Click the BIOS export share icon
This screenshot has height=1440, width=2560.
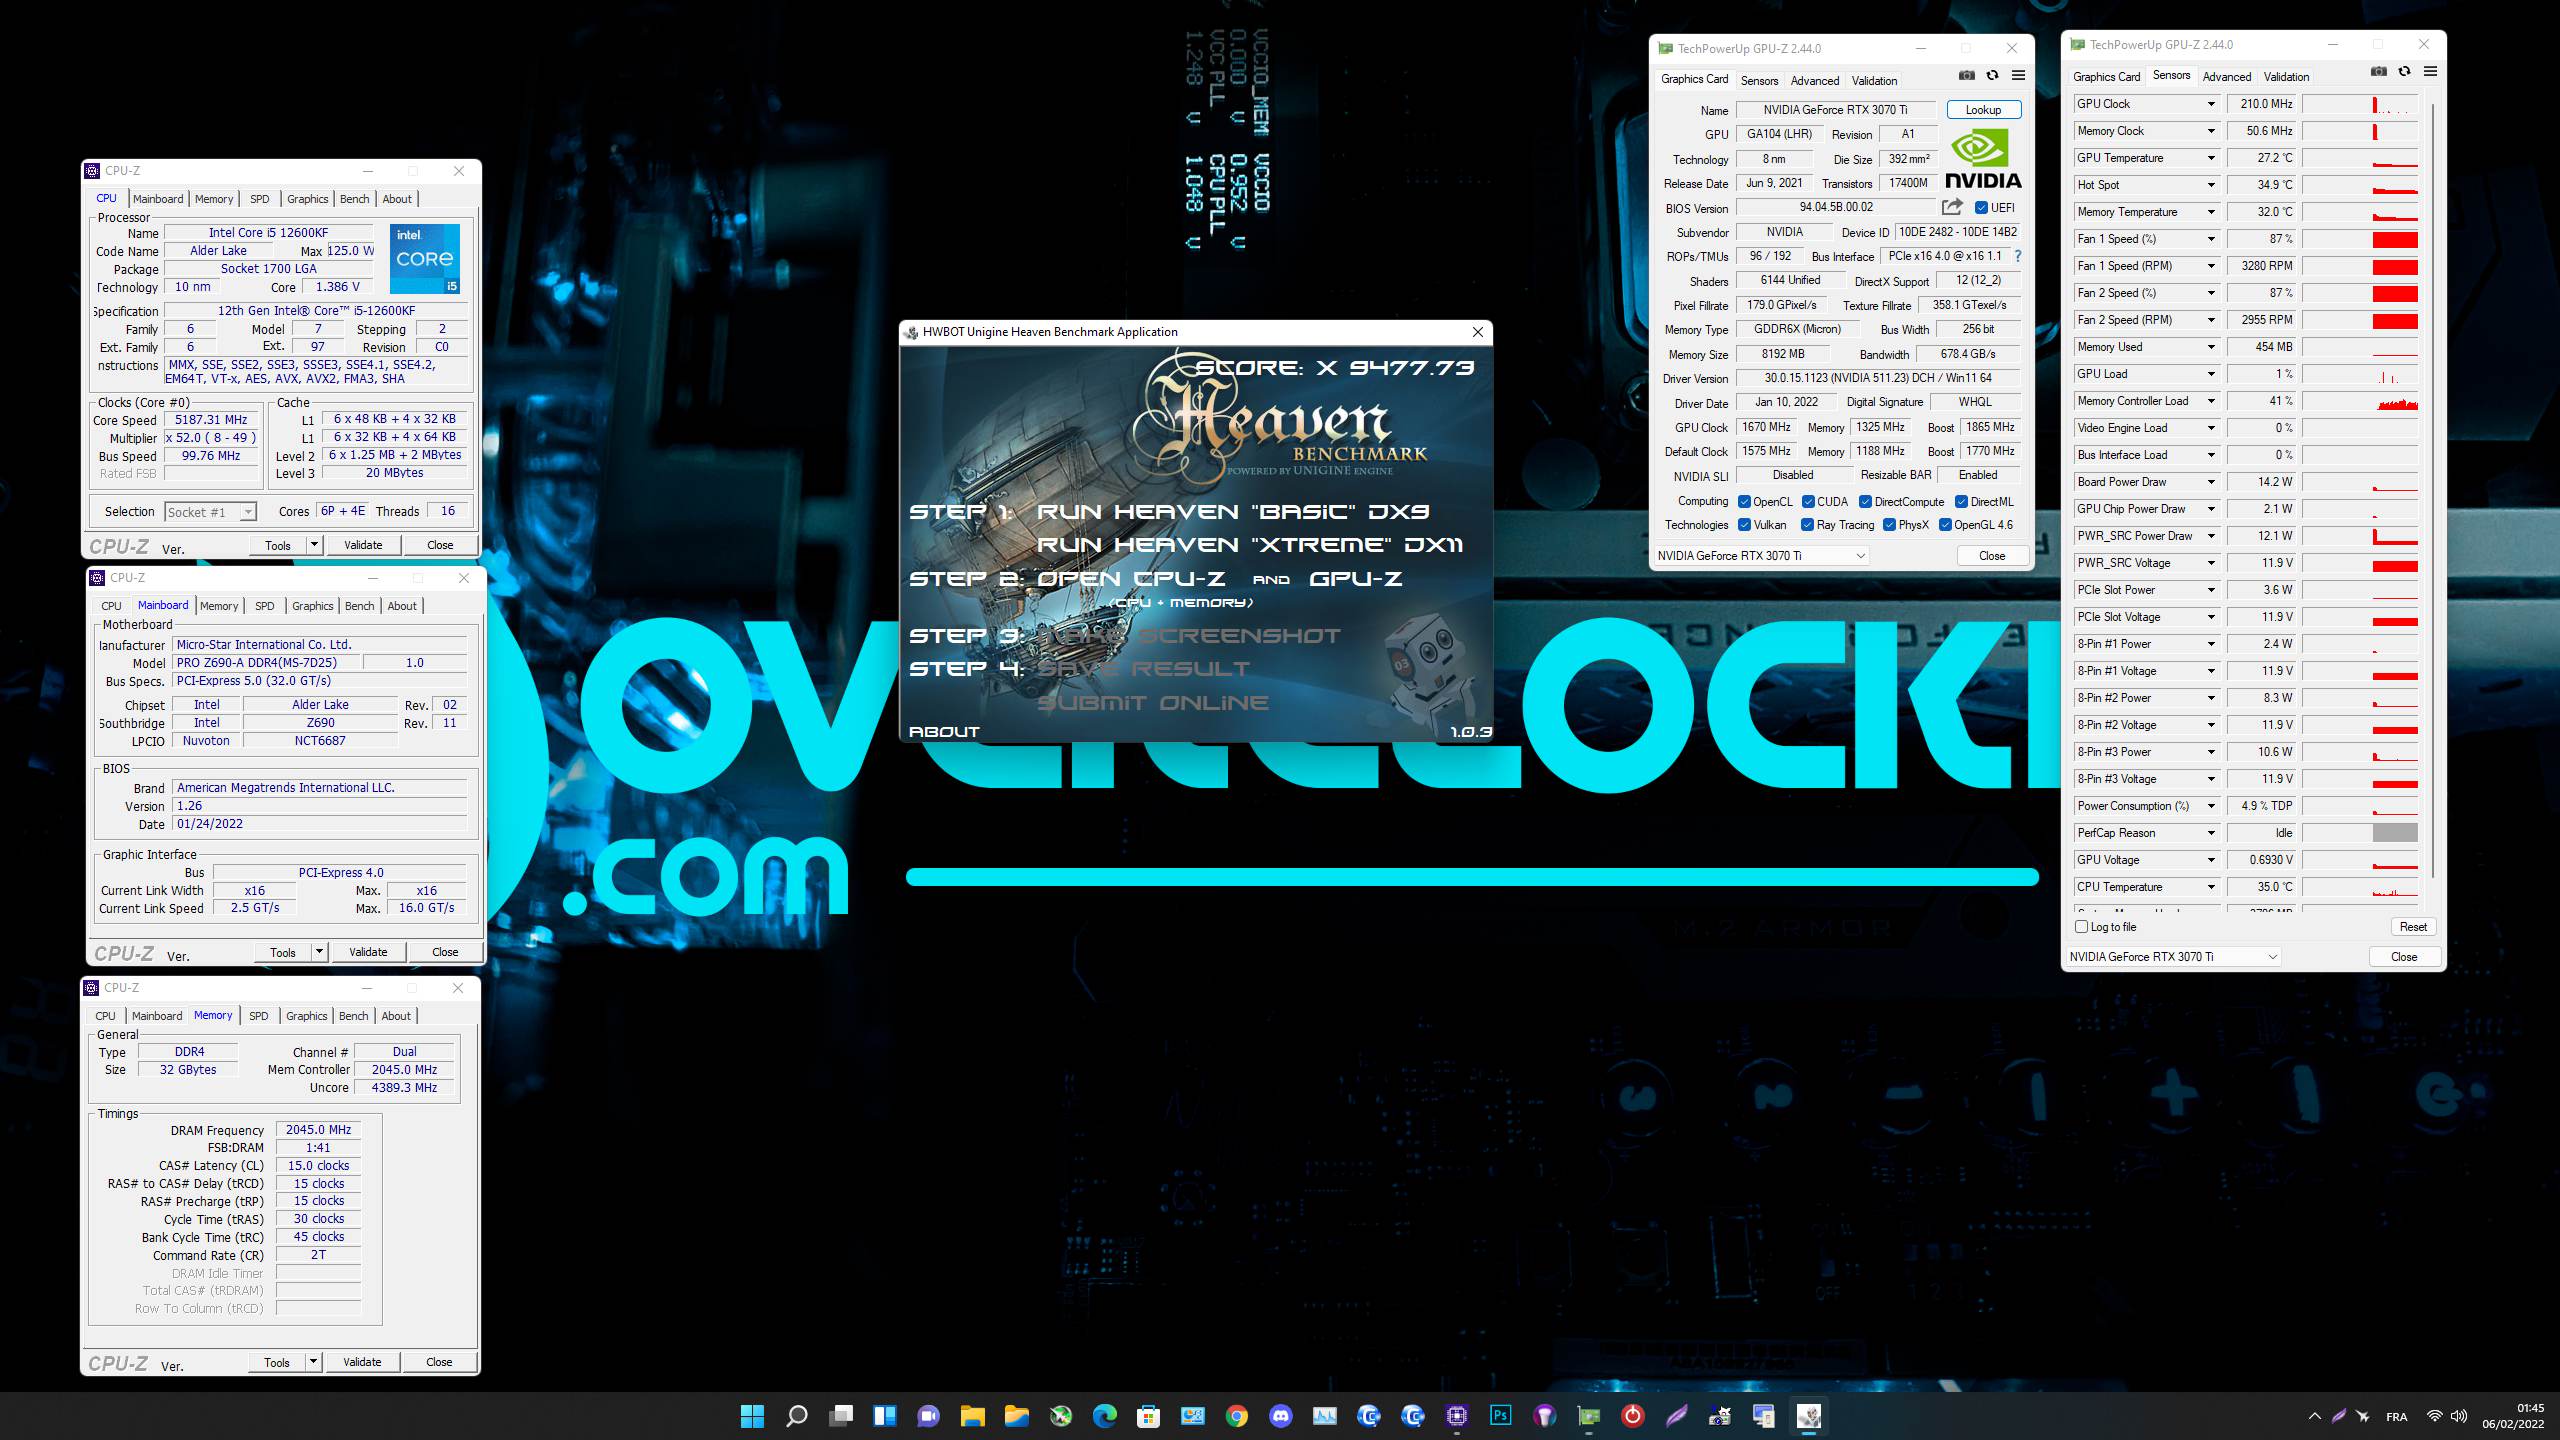pos(1952,207)
